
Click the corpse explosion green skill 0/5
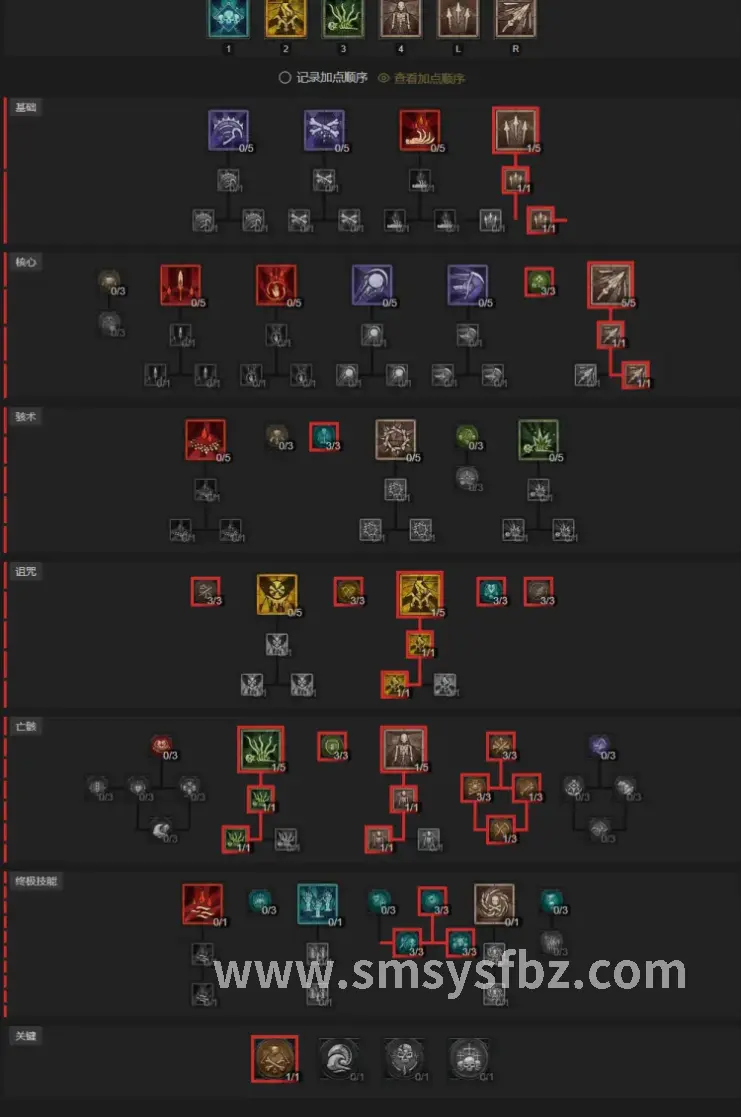tap(539, 440)
